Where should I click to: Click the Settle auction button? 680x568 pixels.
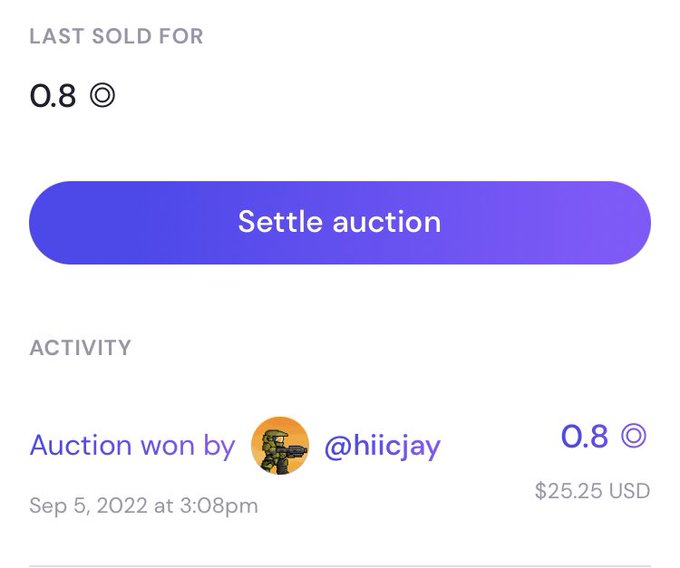pyautogui.click(x=339, y=222)
